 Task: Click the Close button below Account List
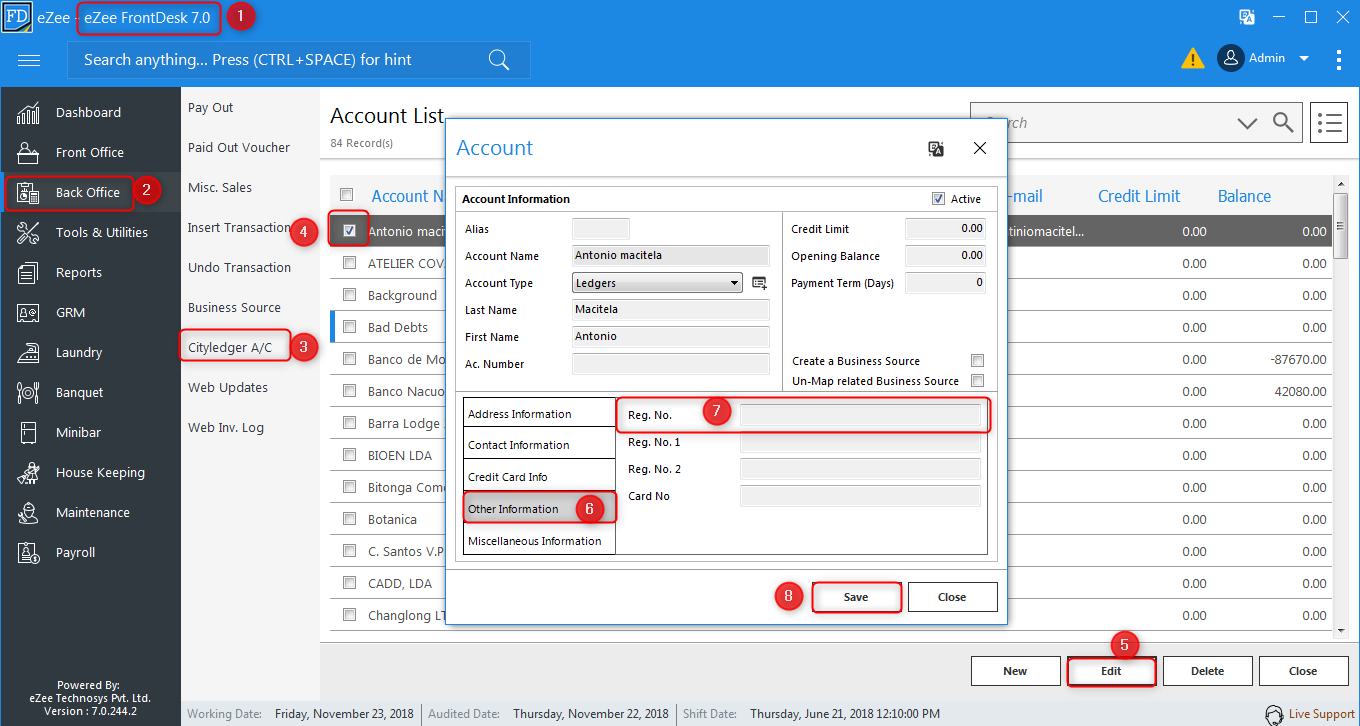(1303, 671)
